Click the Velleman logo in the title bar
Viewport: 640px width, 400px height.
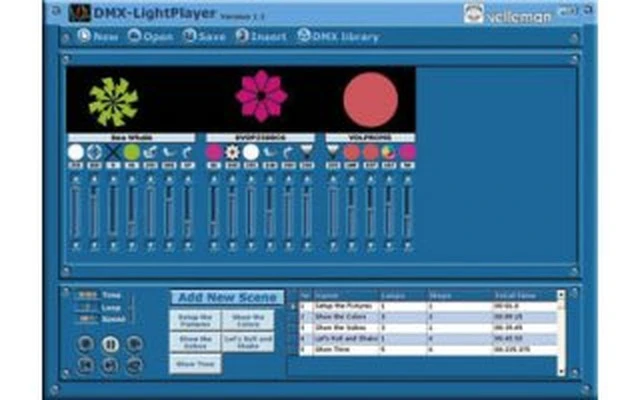(x=508, y=14)
